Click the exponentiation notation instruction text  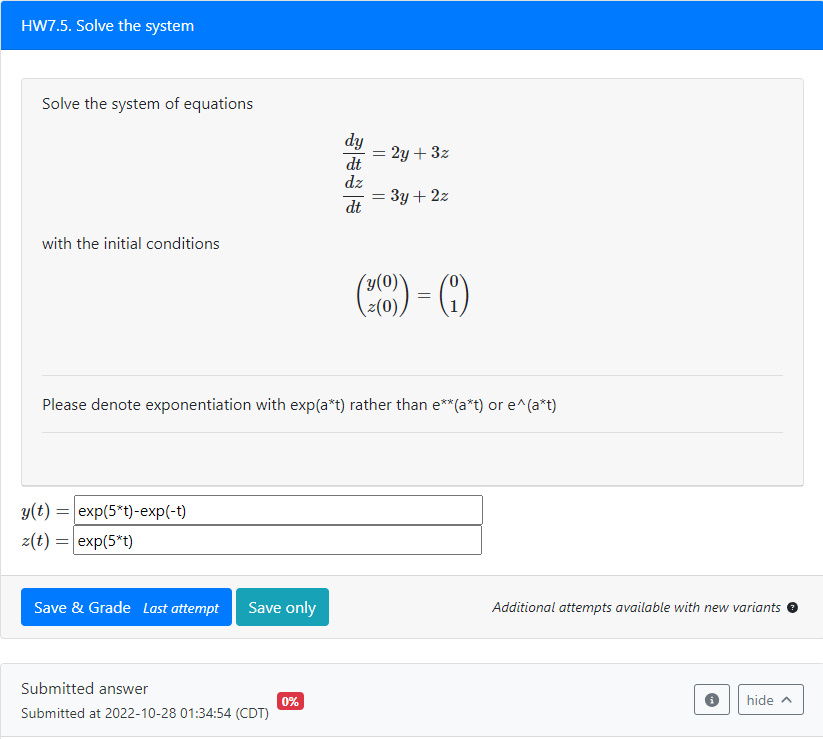[x=298, y=404]
